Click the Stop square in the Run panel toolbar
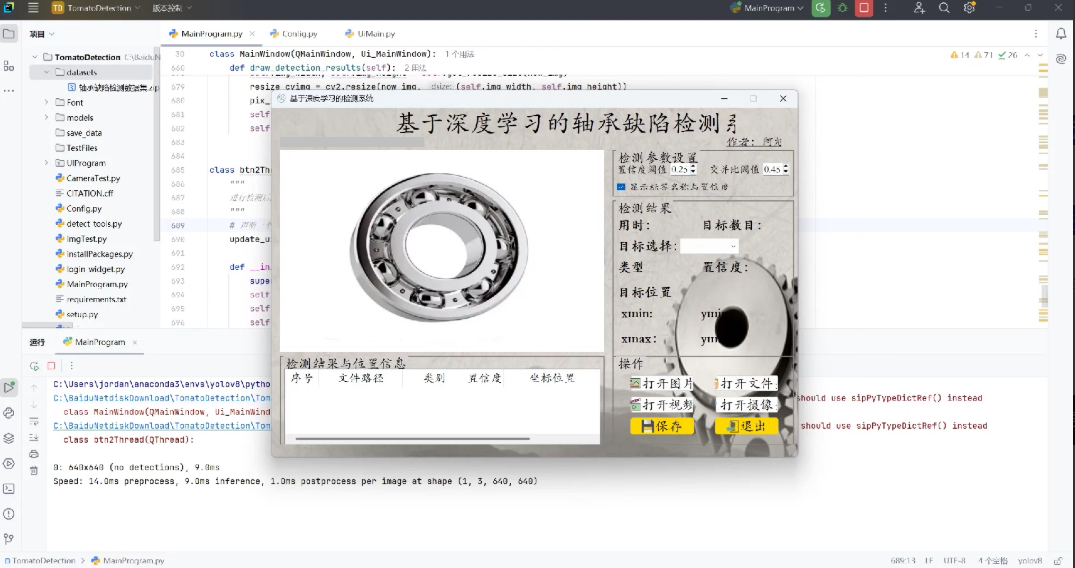The width and height of the screenshot is (1075, 568). (51, 366)
